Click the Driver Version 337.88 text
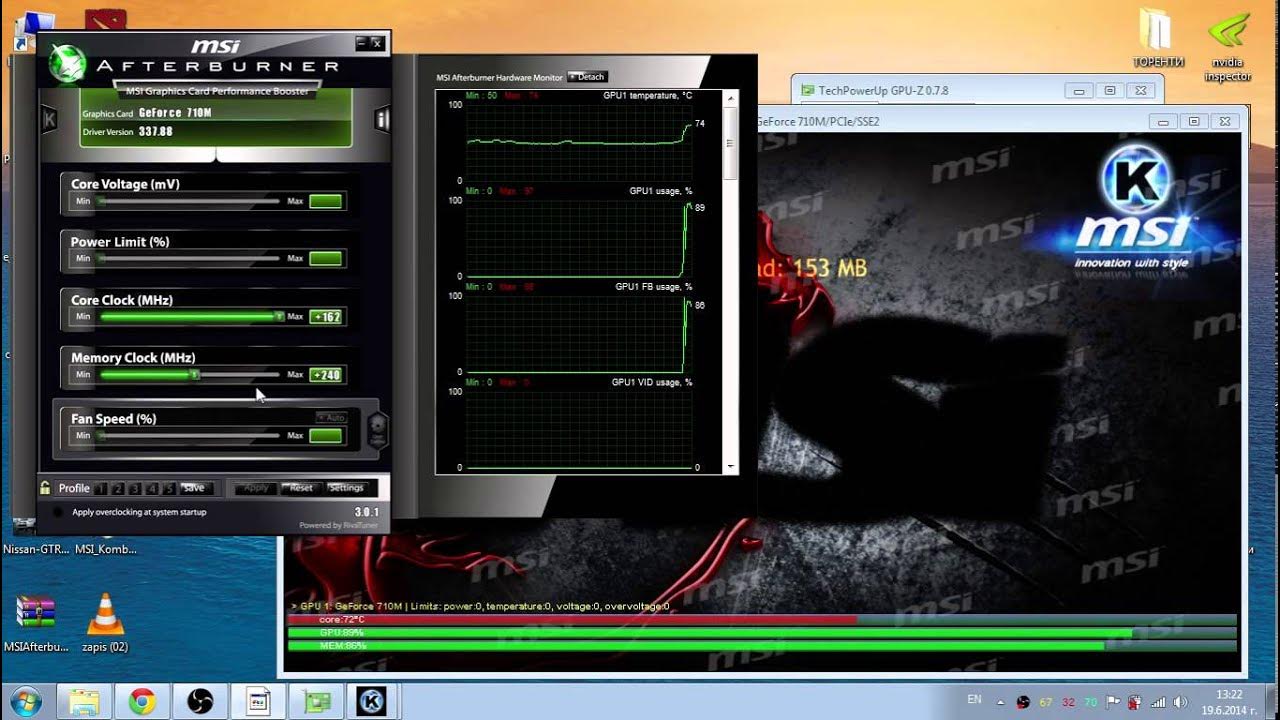The height and width of the screenshot is (720, 1280). 128,131
